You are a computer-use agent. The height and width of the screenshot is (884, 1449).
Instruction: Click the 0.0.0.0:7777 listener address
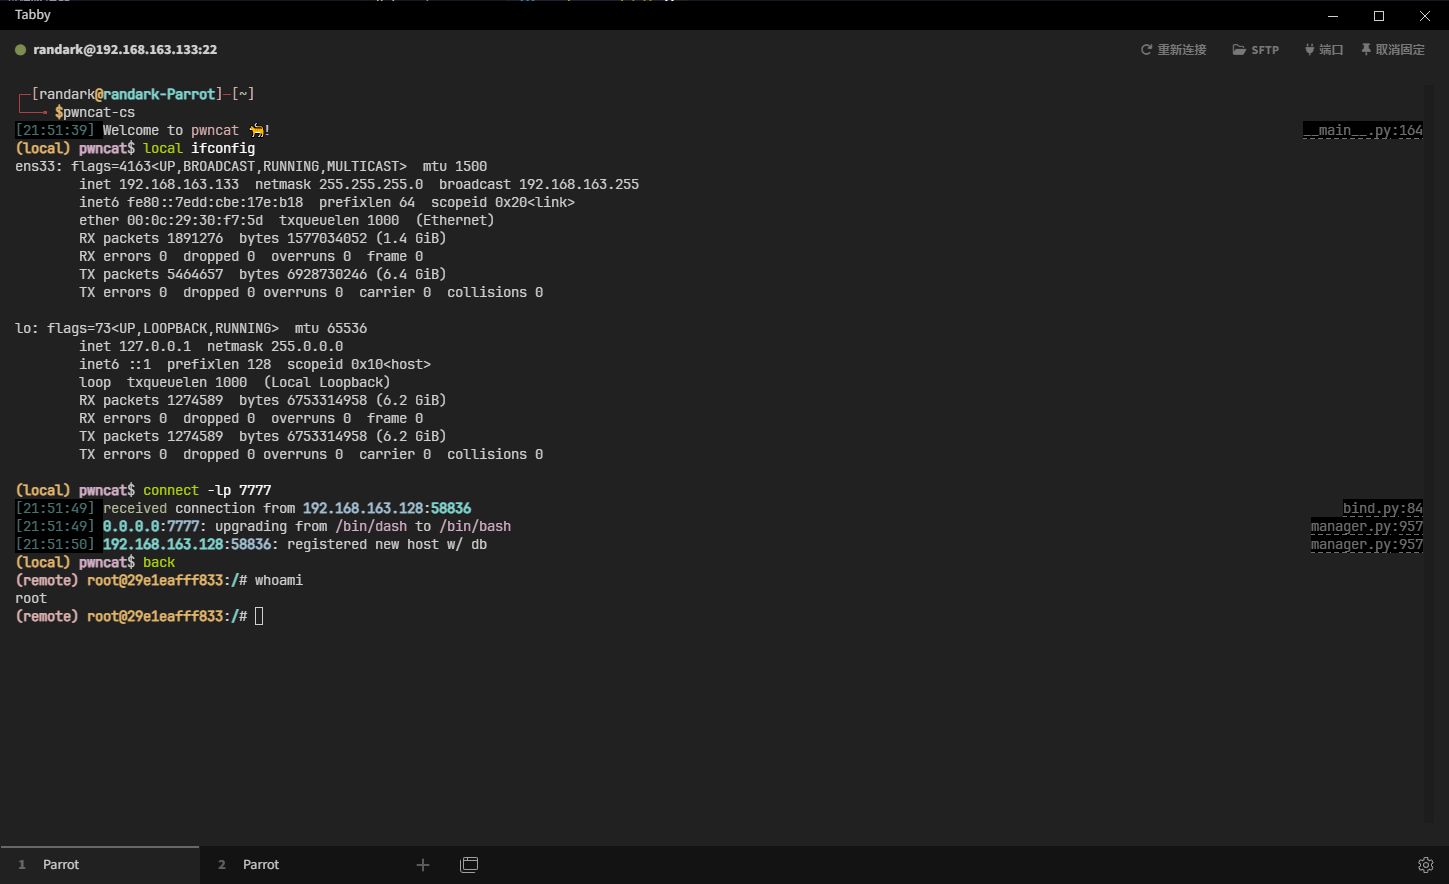pos(151,526)
